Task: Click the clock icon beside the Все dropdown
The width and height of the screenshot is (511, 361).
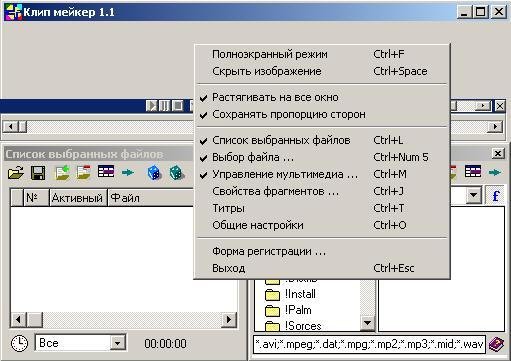Action: pos(20,343)
